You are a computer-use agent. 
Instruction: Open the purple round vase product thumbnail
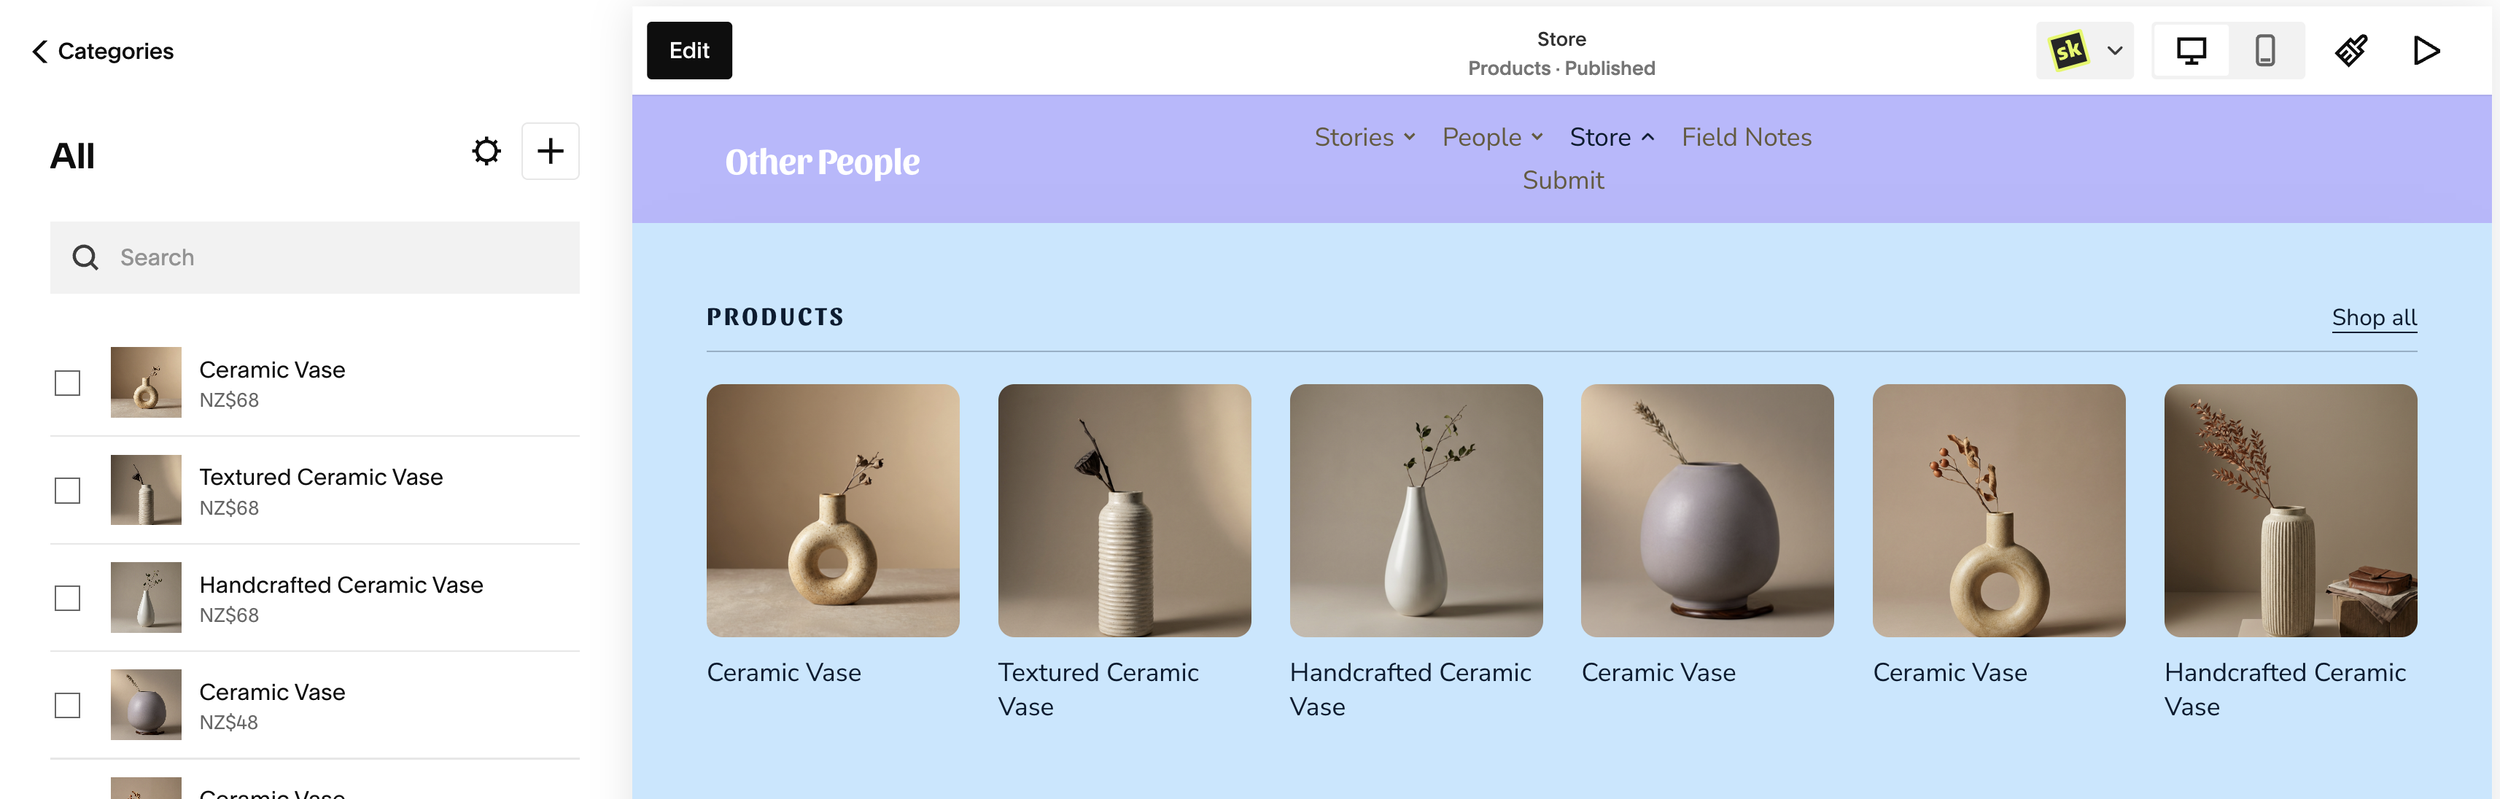coord(1707,511)
